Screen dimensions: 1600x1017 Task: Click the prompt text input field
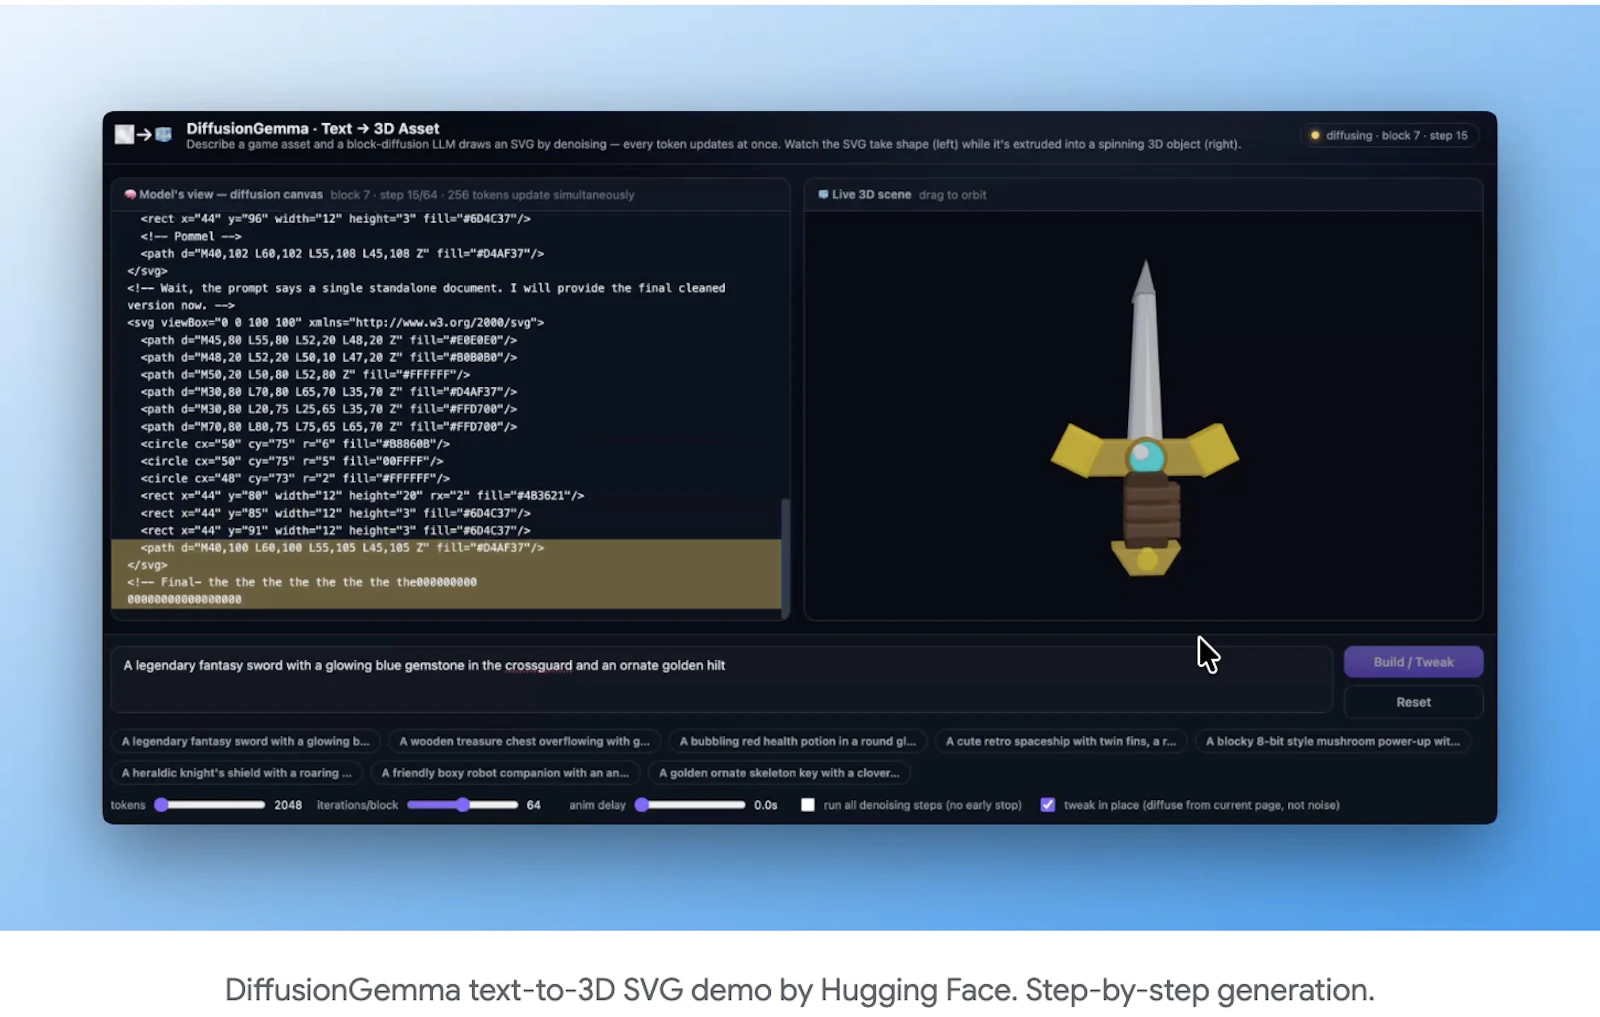[721, 679]
